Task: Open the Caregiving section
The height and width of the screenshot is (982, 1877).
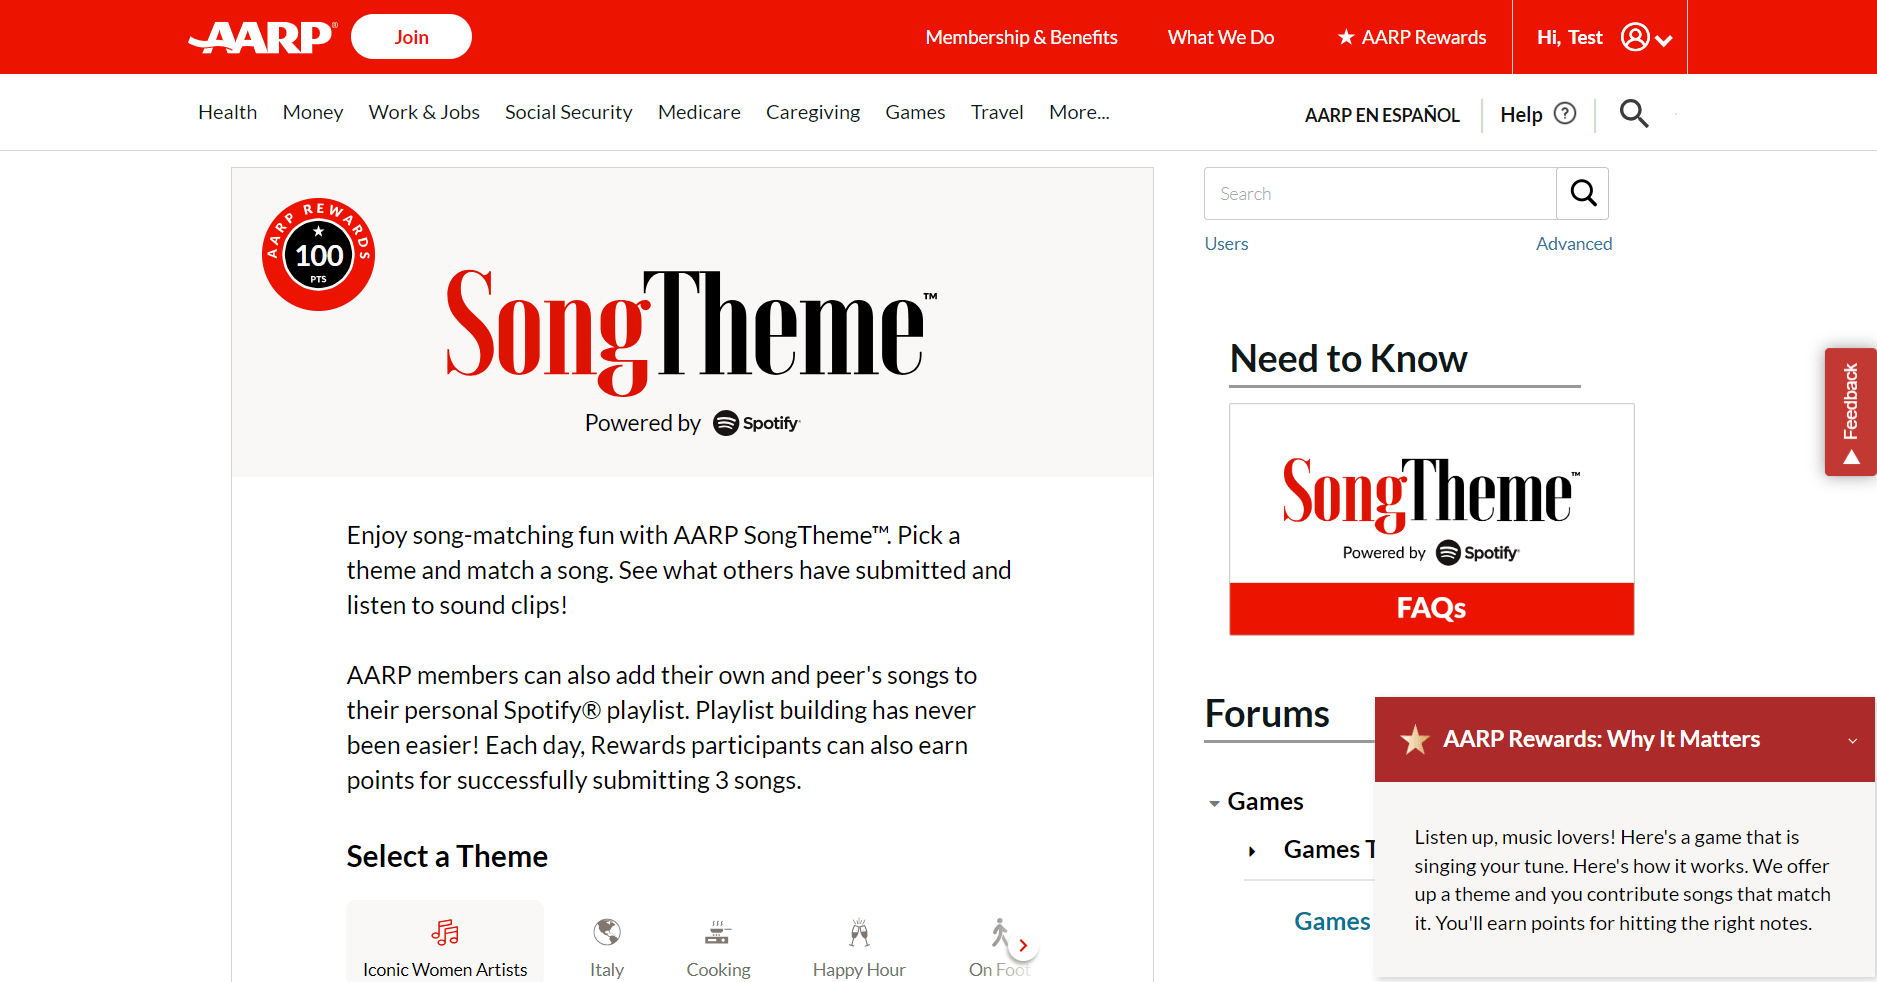Action: pos(813,112)
